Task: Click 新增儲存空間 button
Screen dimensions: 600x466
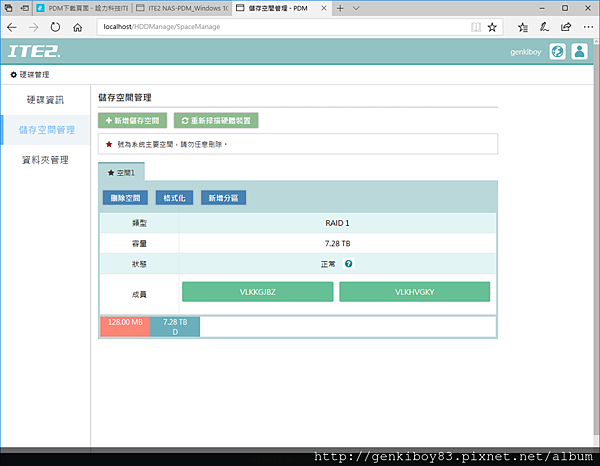Action: click(x=132, y=121)
